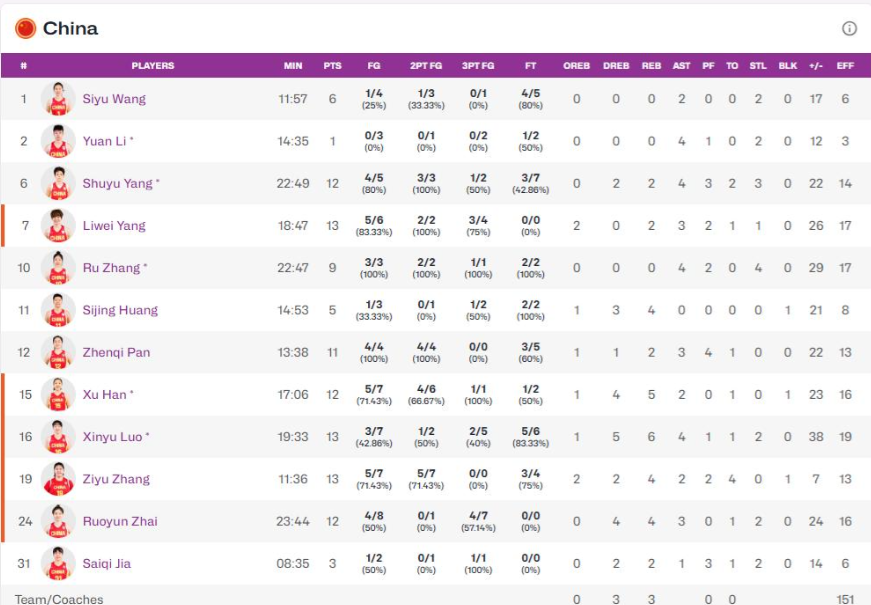Image resolution: width=871 pixels, height=605 pixels.
Task: Open Ruoyun Zhai player profile link
Action: click(x=120, y=521)
